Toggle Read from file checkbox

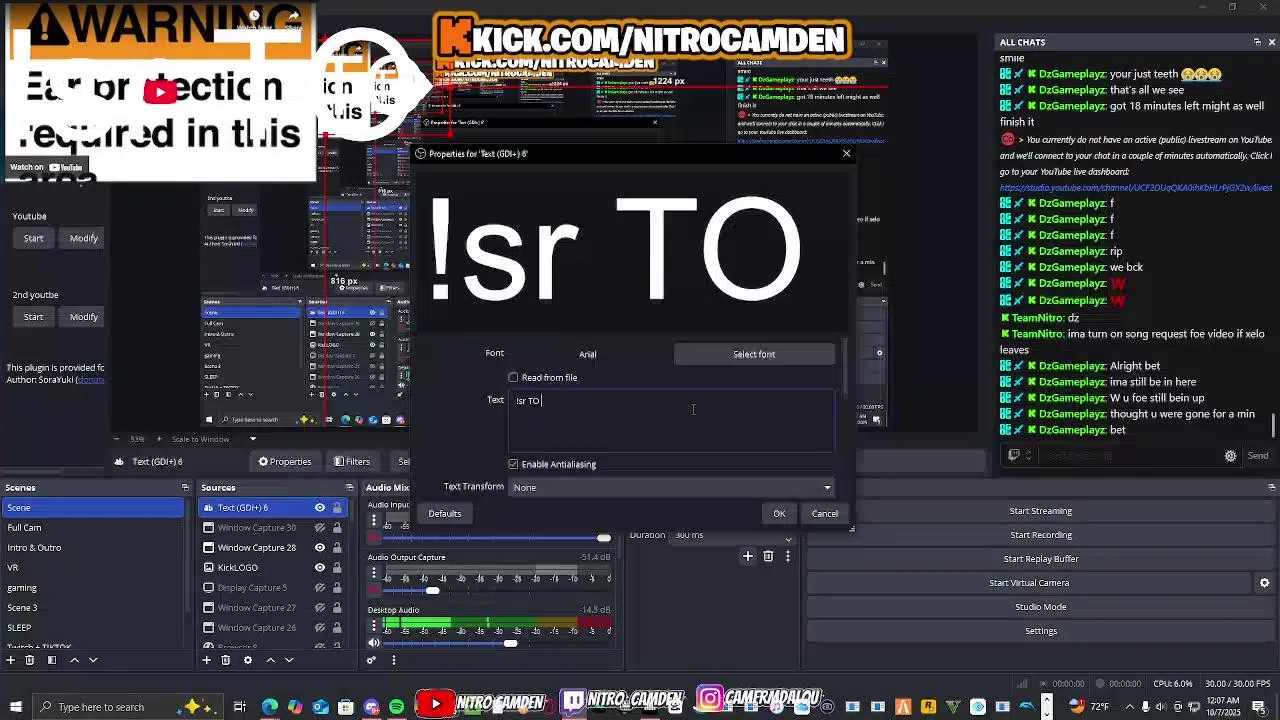[x=514, y=378]
